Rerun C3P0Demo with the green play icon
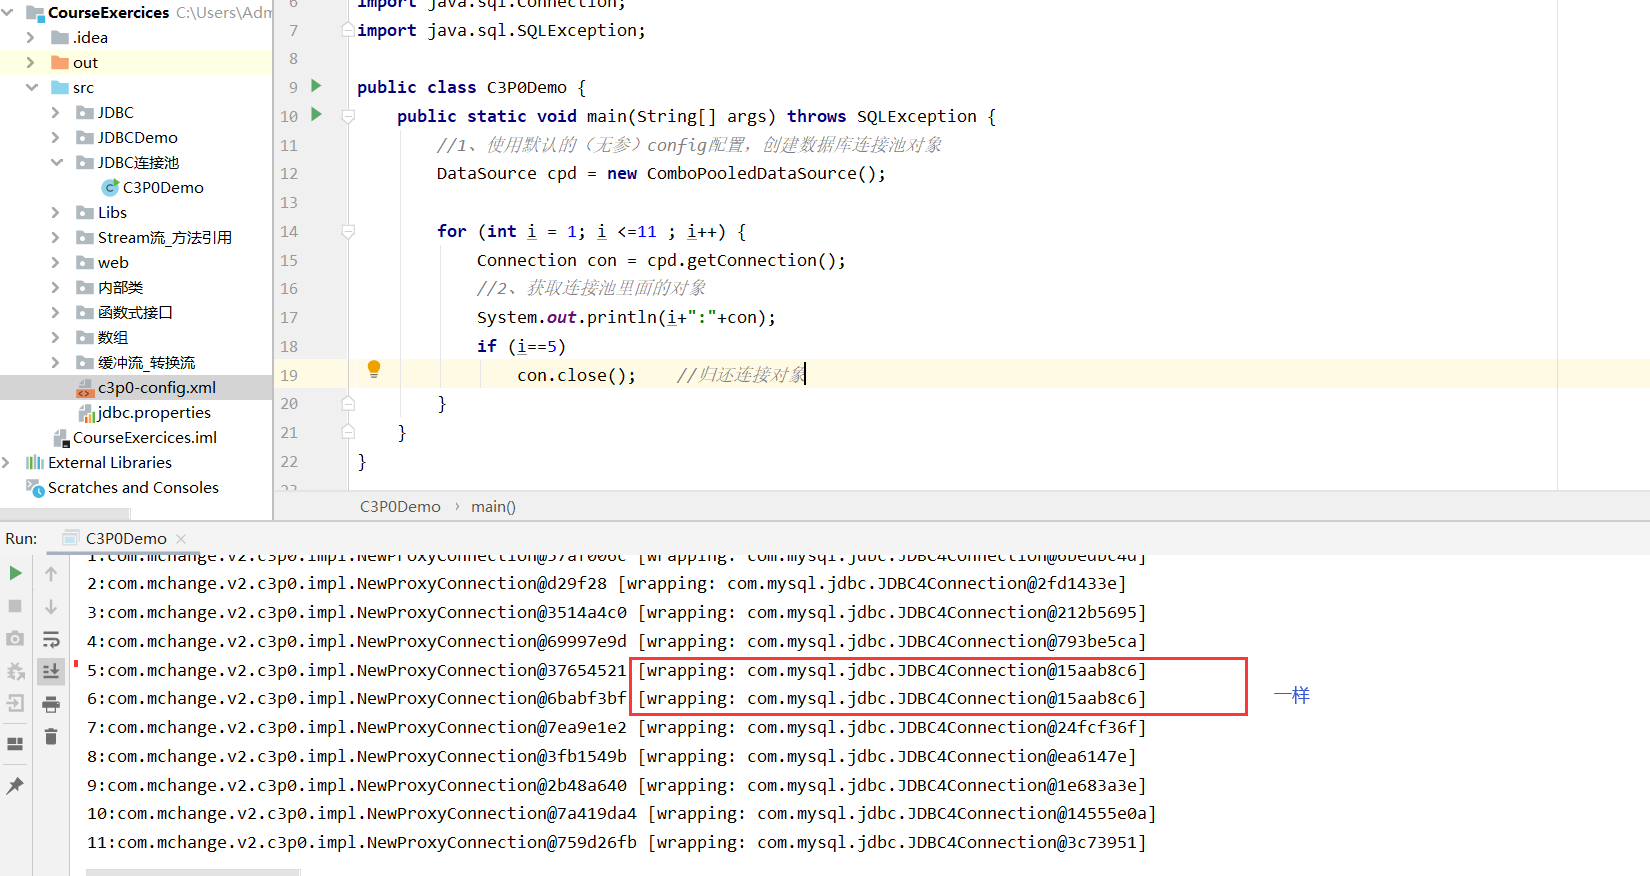The width and height of the screenshot is (1650, 876). [15, 573]
